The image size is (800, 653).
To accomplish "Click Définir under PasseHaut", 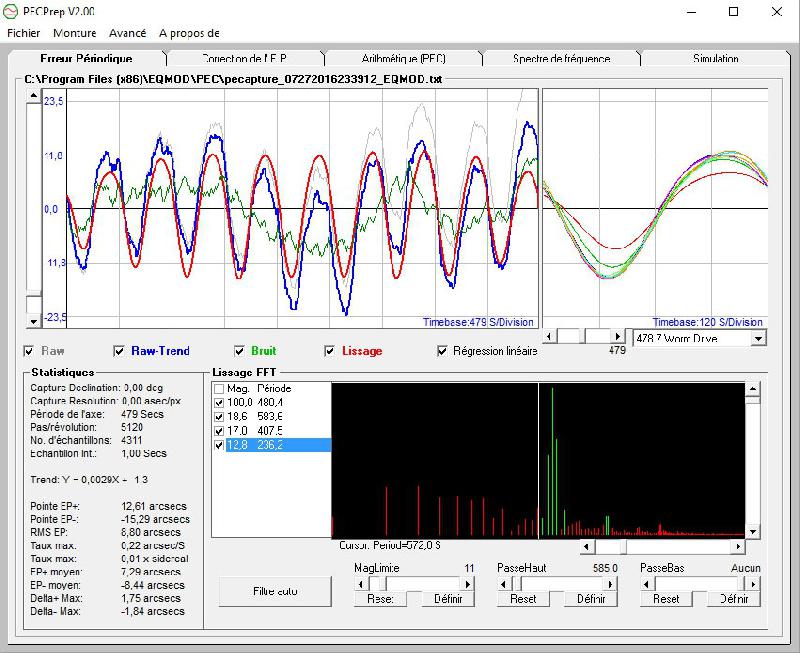I will 591,599.
